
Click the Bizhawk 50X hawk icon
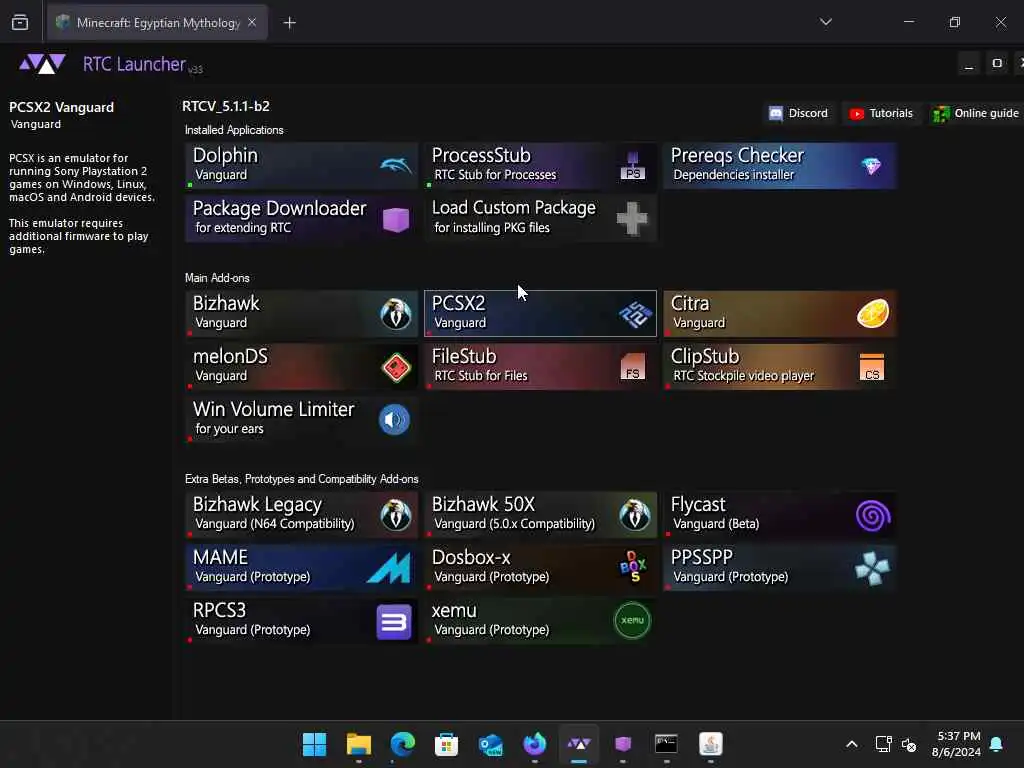[635, 515]
